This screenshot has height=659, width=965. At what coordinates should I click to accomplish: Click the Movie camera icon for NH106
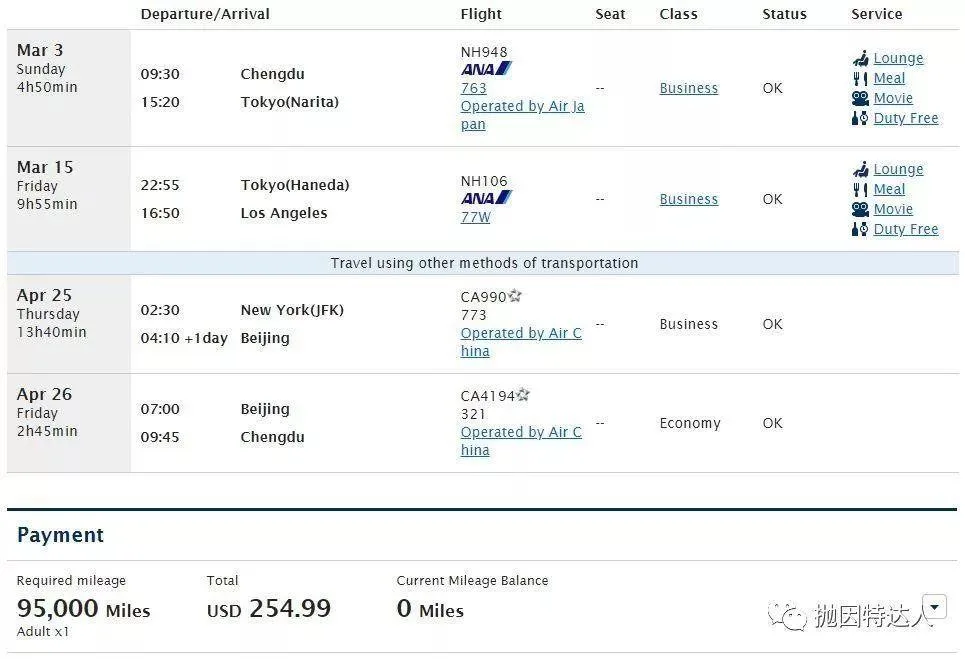[860, 209]
